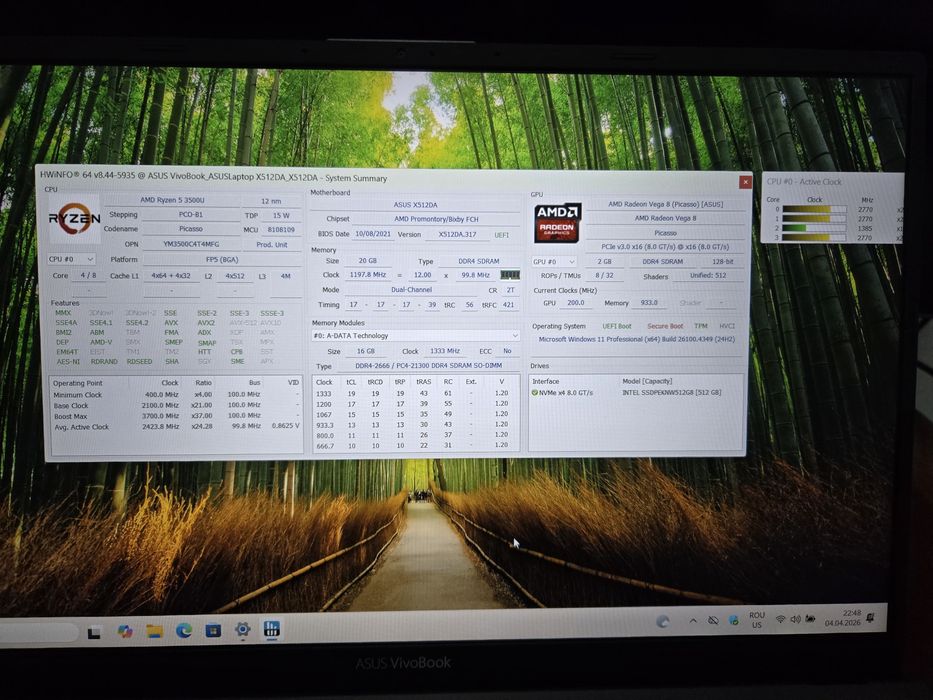Open the A-DATA Technology memory module dropdown
This screenshot has height=700, width=933.
pos(415,336)
